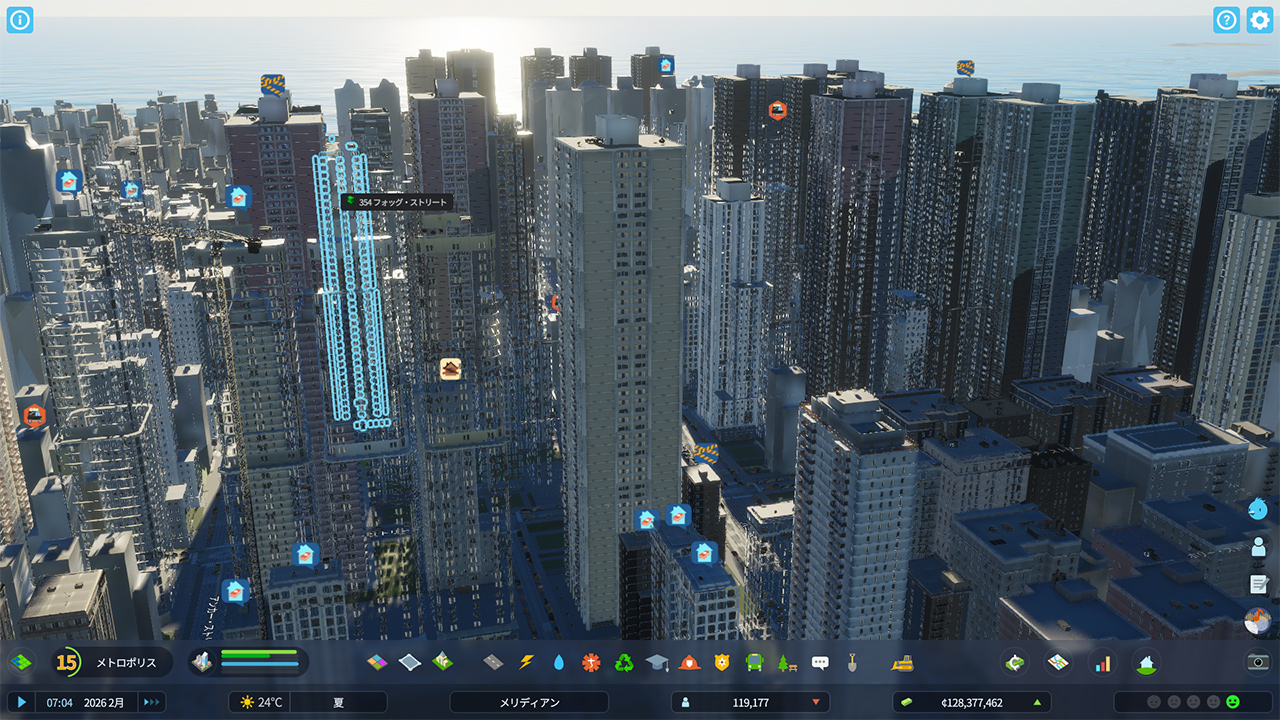Select the Police badge icon
The width and height of the screenshot is (1280, 720).
[x=722, y=662]
